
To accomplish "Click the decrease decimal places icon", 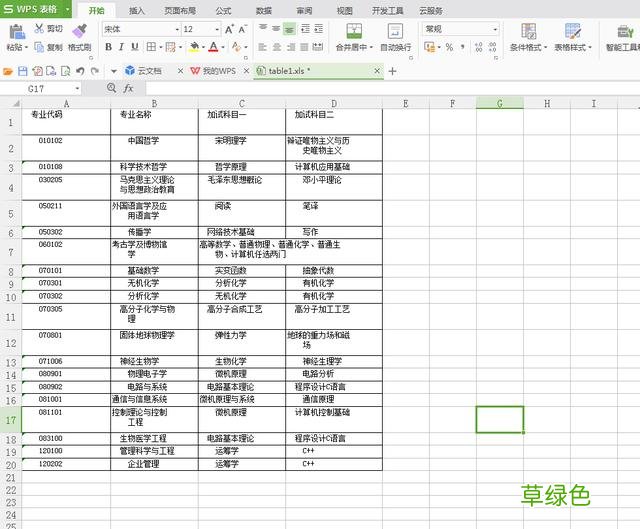I will [x=492, y=47].
